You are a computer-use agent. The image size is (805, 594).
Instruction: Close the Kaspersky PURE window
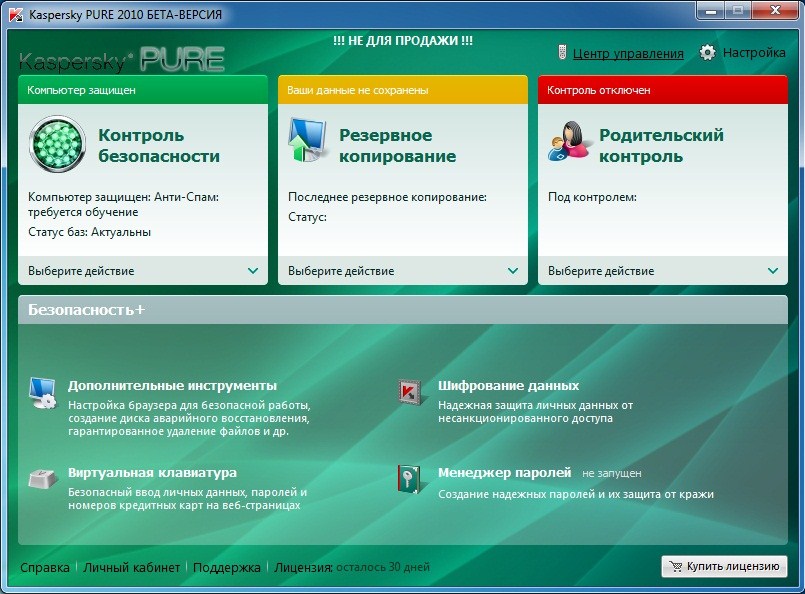coord(775,10)
